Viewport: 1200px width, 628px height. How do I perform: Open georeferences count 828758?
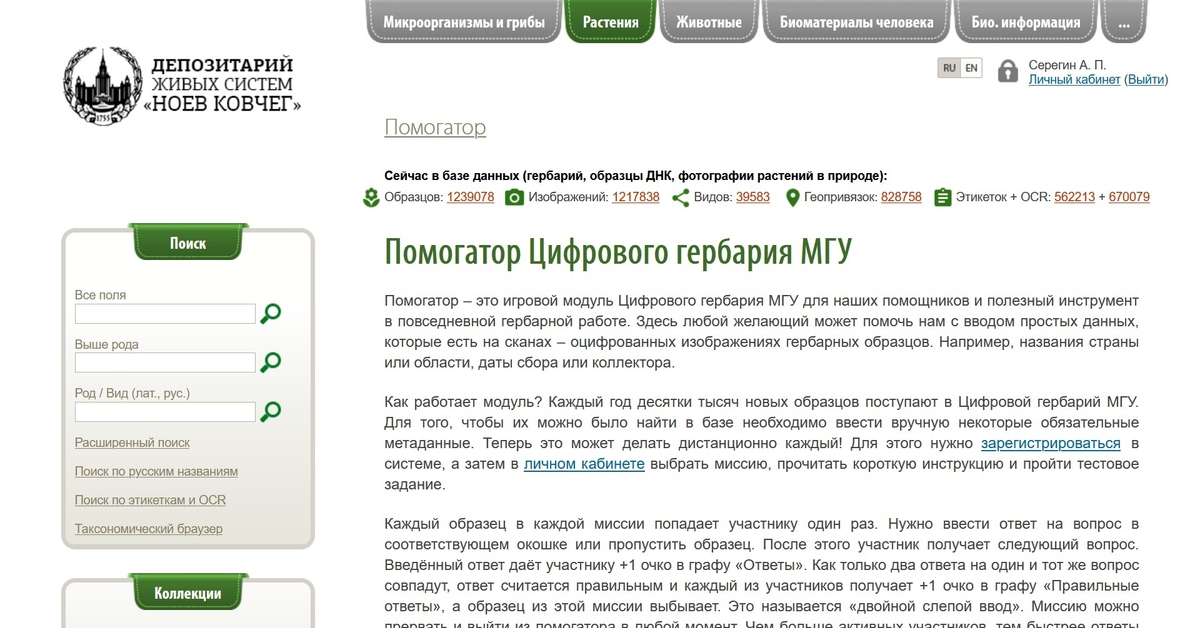901,197
